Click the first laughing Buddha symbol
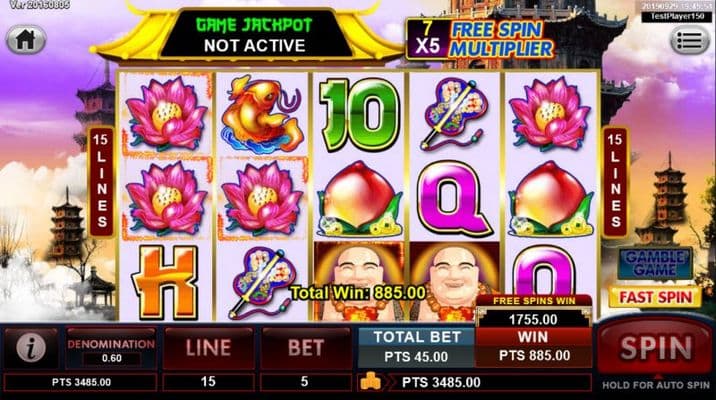 [x=359, y=281]
